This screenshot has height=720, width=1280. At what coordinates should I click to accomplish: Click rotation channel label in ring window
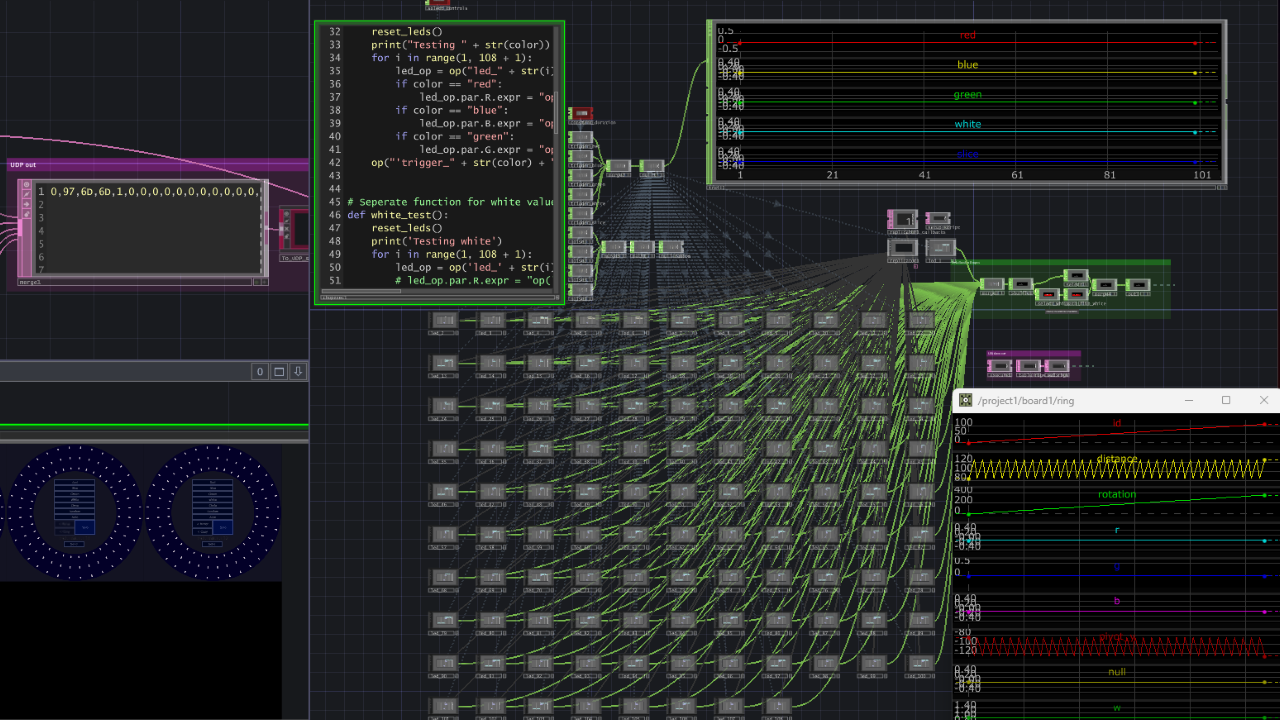[1117, 494]
